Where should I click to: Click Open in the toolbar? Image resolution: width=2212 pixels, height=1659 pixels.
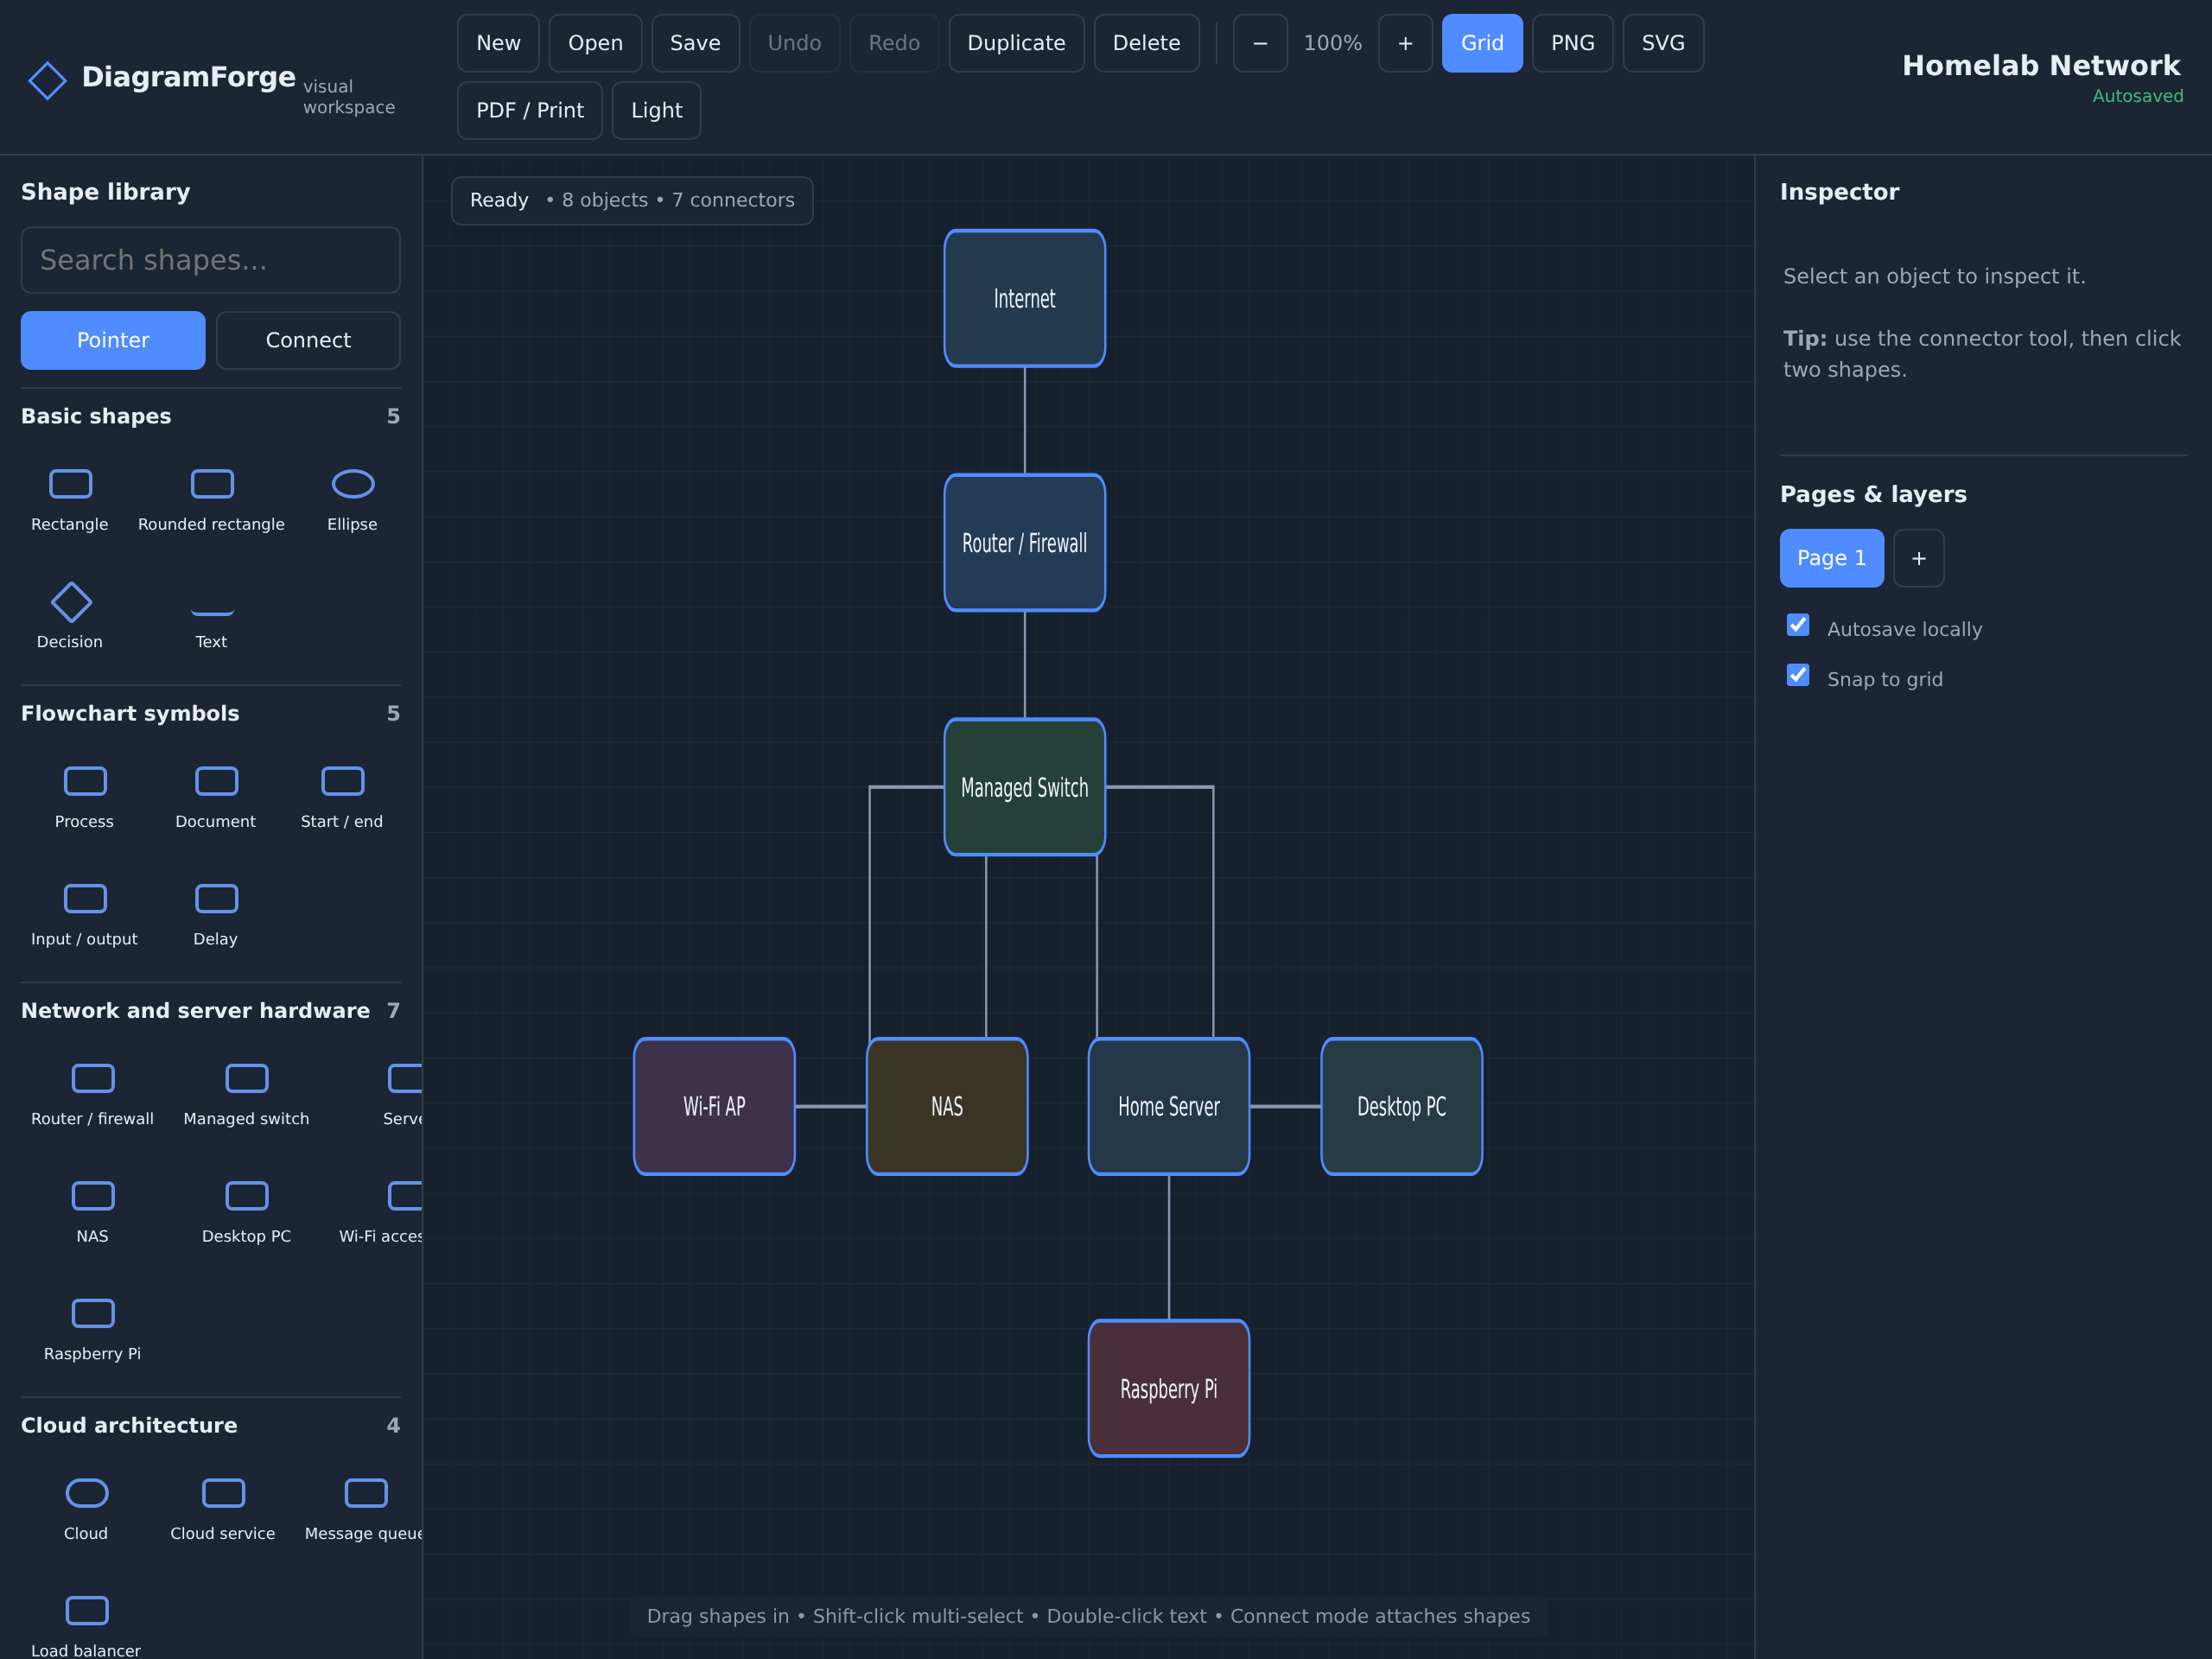coord(595,43)
